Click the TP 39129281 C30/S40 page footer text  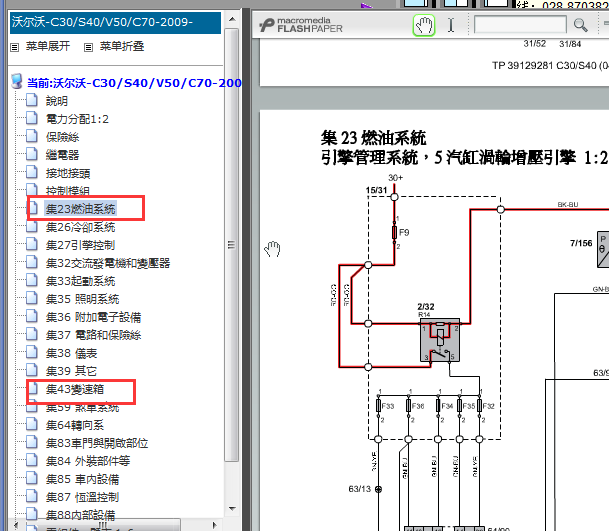(550, 65)
